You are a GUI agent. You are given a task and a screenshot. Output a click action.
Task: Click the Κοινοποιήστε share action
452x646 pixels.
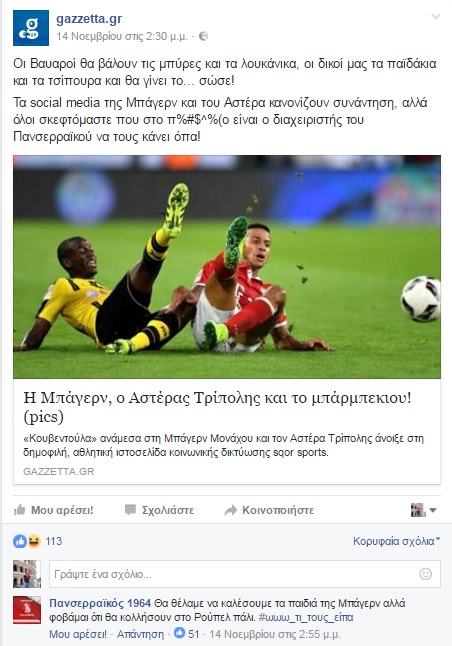269,510
